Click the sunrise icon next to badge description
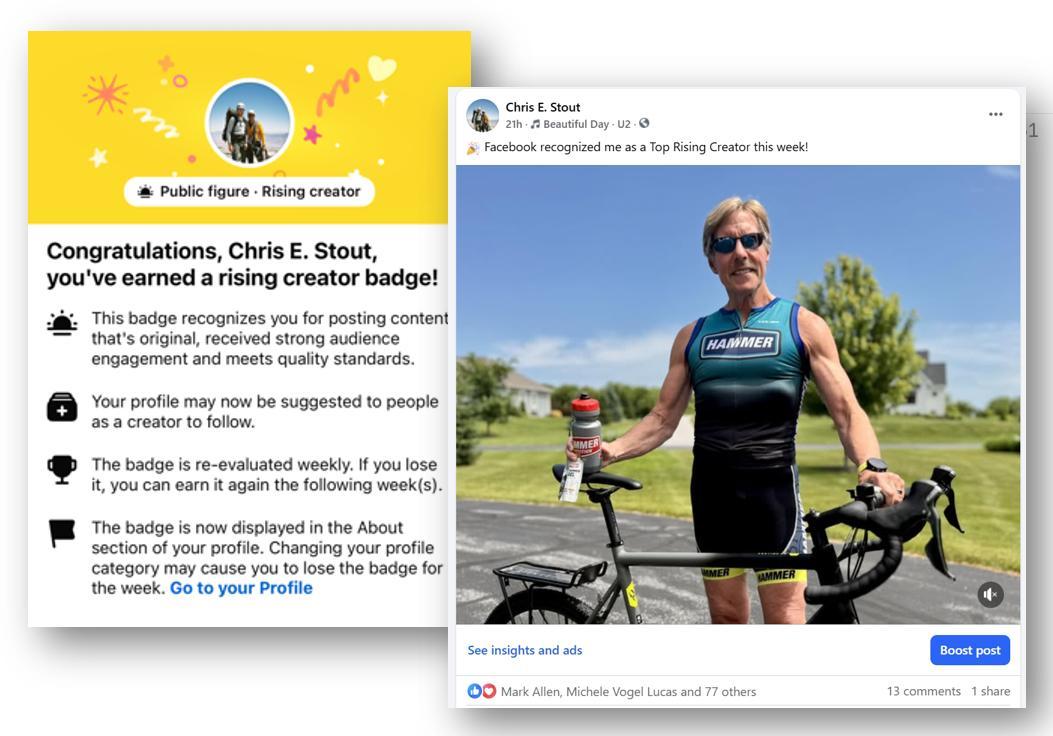Screen dimensions: 1053x736 [62, 324]
